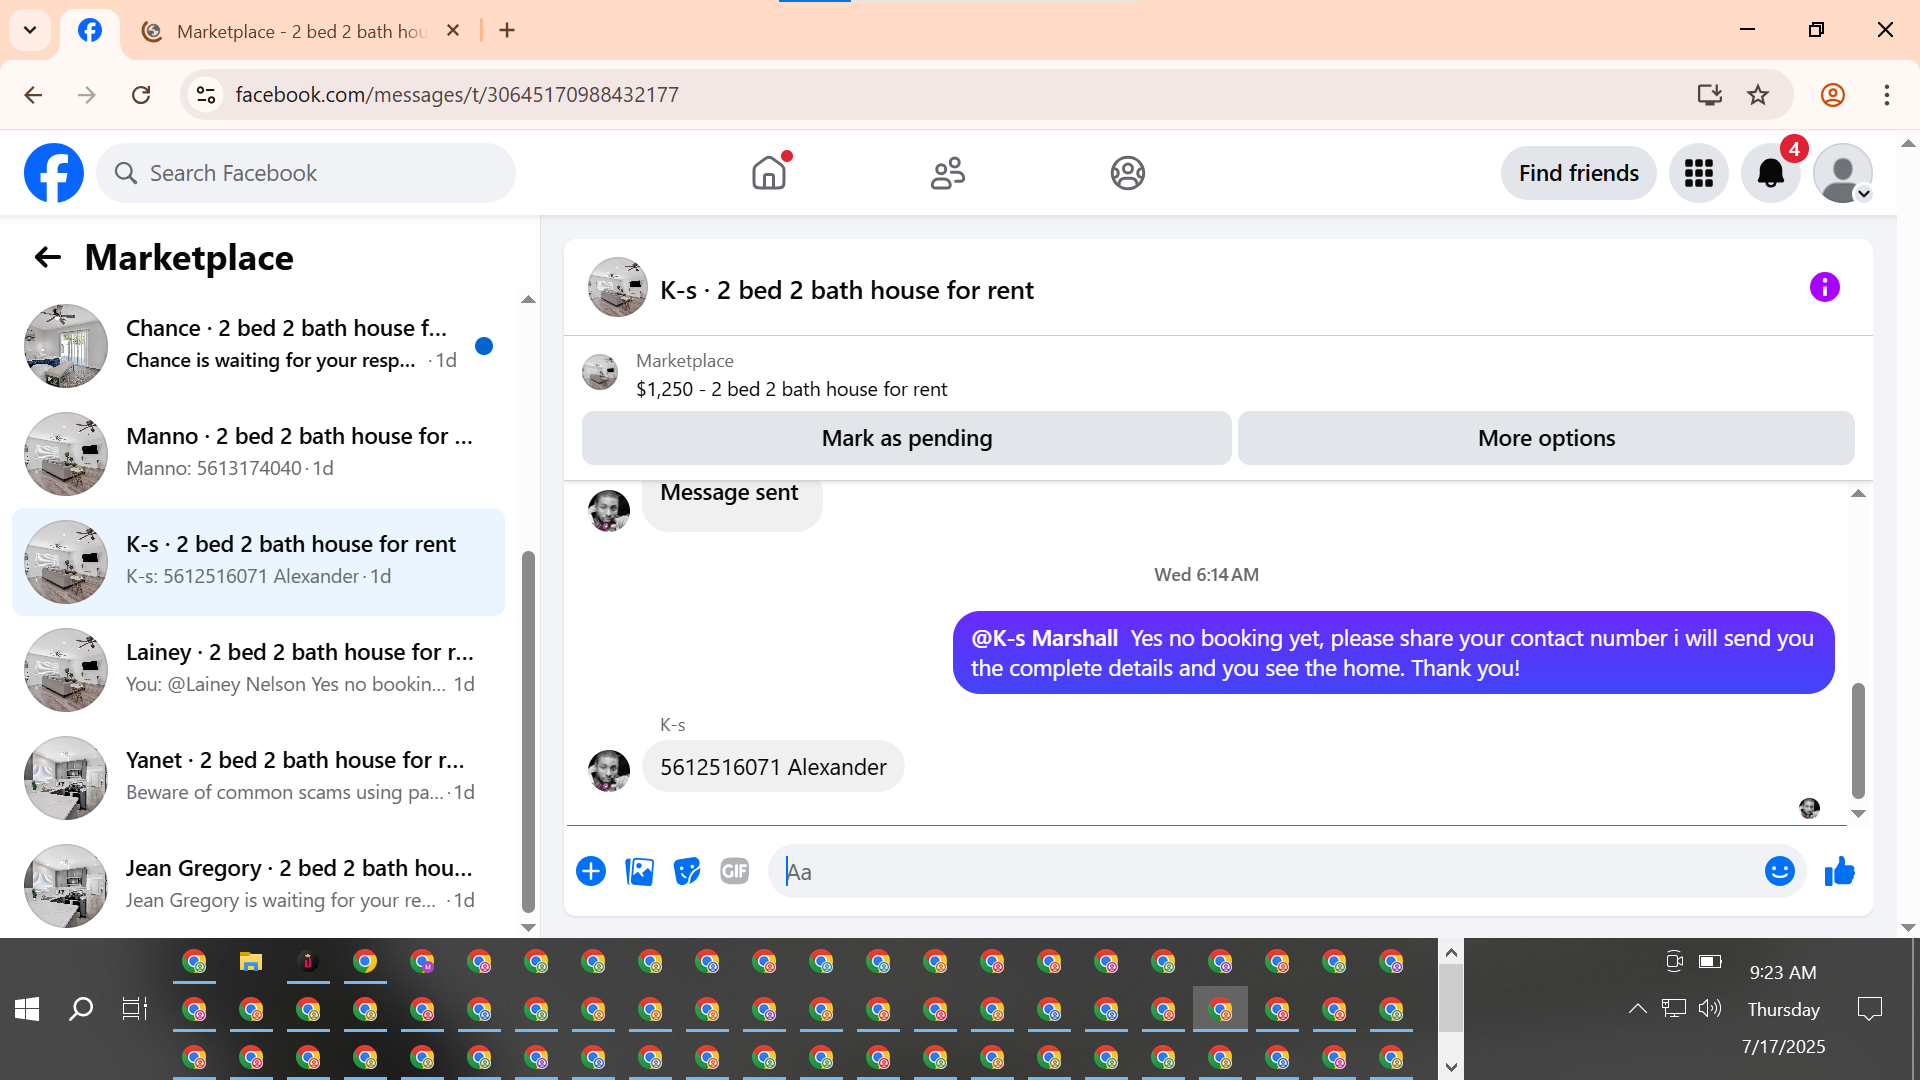
Task: Open the volume control in system tray
Action: [1710, 1008]
